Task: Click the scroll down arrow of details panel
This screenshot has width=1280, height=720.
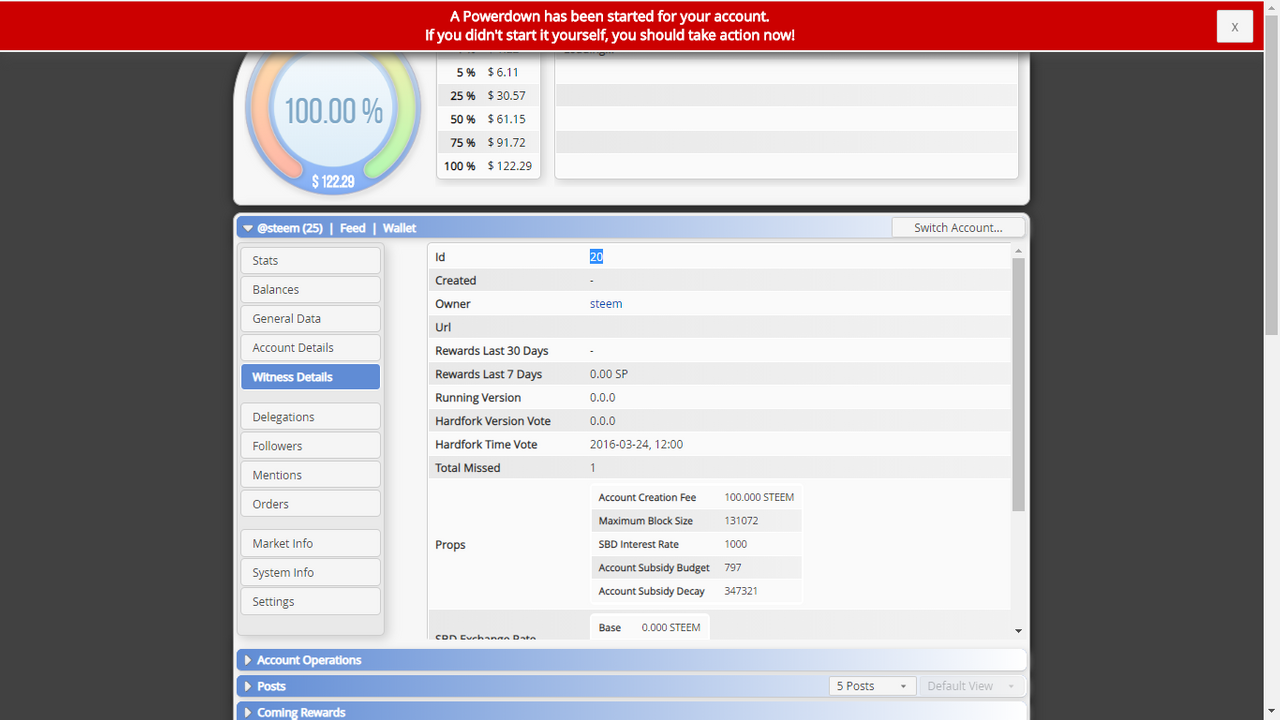Action: point(1018,631)
